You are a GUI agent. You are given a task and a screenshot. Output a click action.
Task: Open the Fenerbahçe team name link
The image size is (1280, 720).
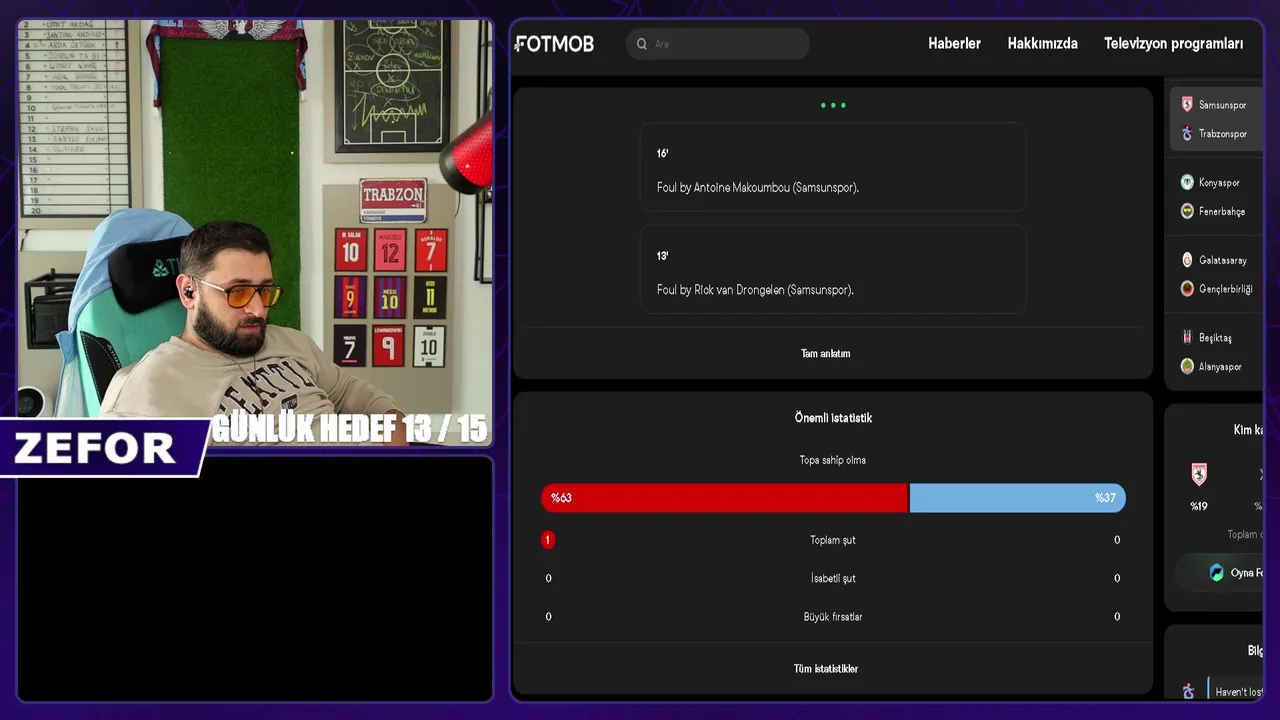coord(1222,212)
